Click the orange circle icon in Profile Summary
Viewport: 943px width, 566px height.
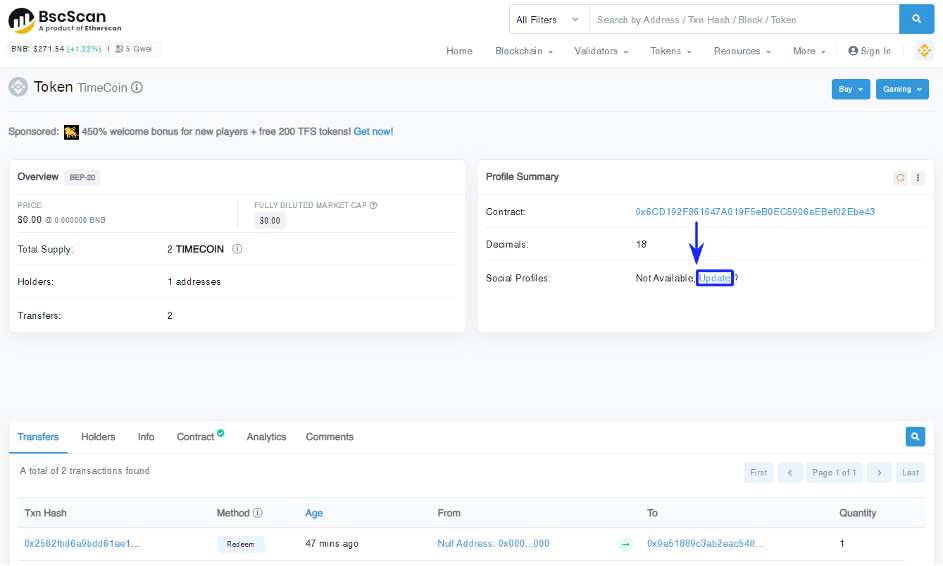[x=900, y=177]
